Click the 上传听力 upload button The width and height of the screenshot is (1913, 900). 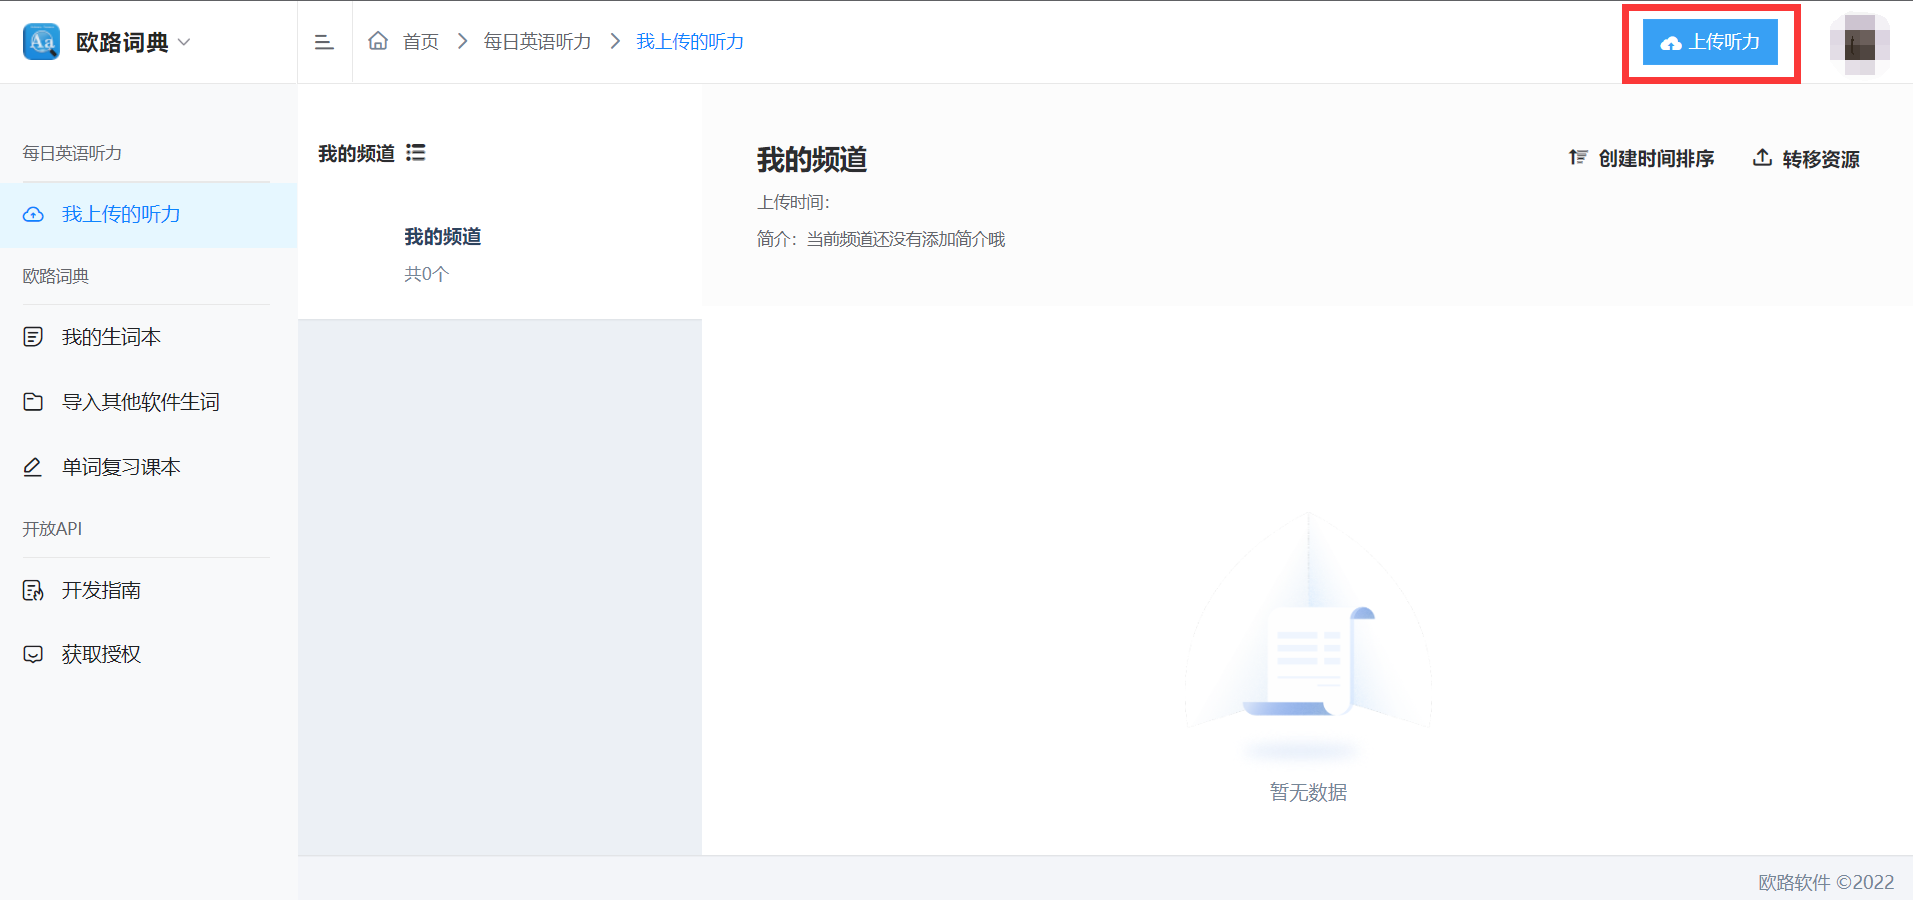pos(1710,42)
